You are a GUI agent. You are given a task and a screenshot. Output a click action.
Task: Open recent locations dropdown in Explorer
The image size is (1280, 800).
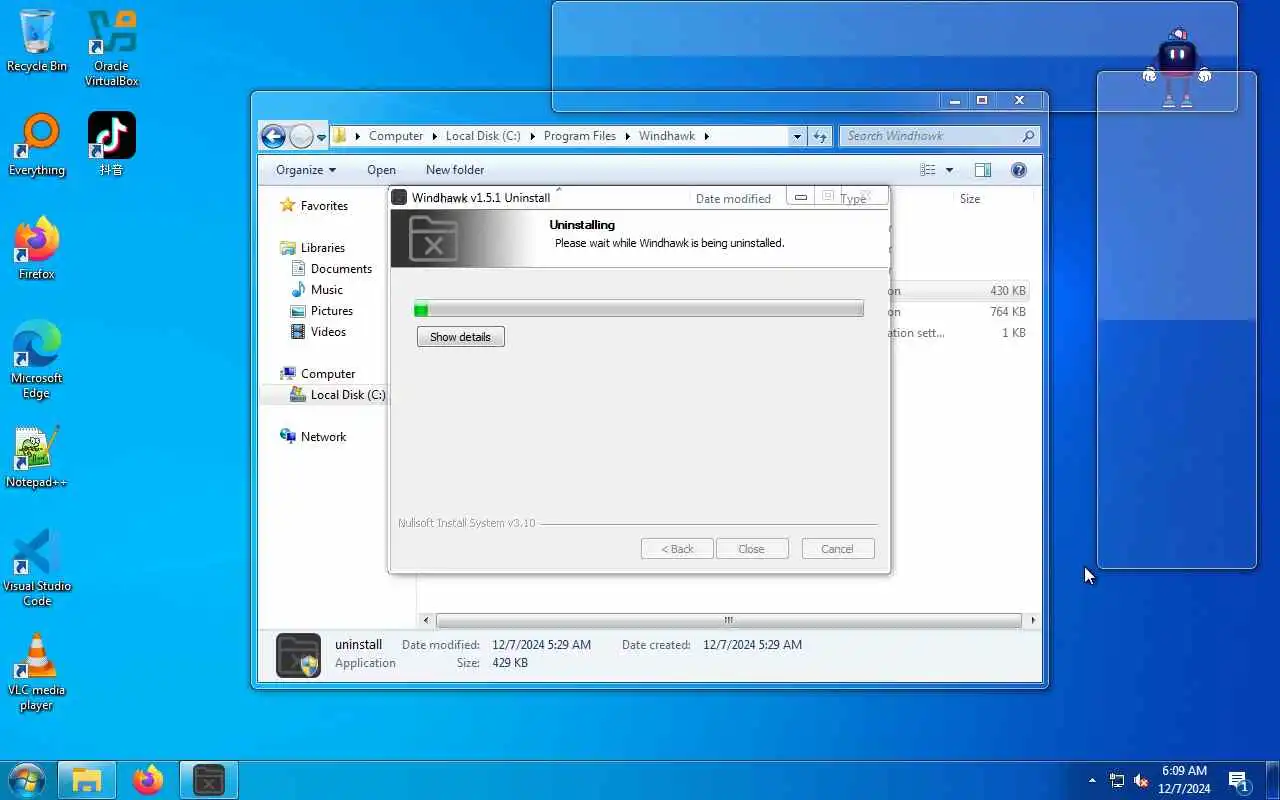pos(321,137)
